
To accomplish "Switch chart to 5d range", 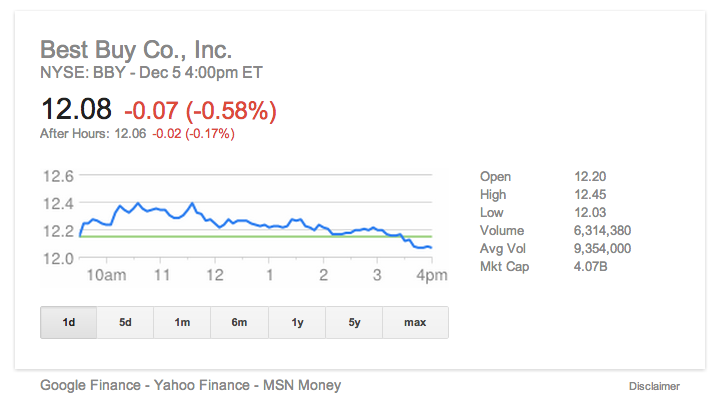I will (126, 323).
